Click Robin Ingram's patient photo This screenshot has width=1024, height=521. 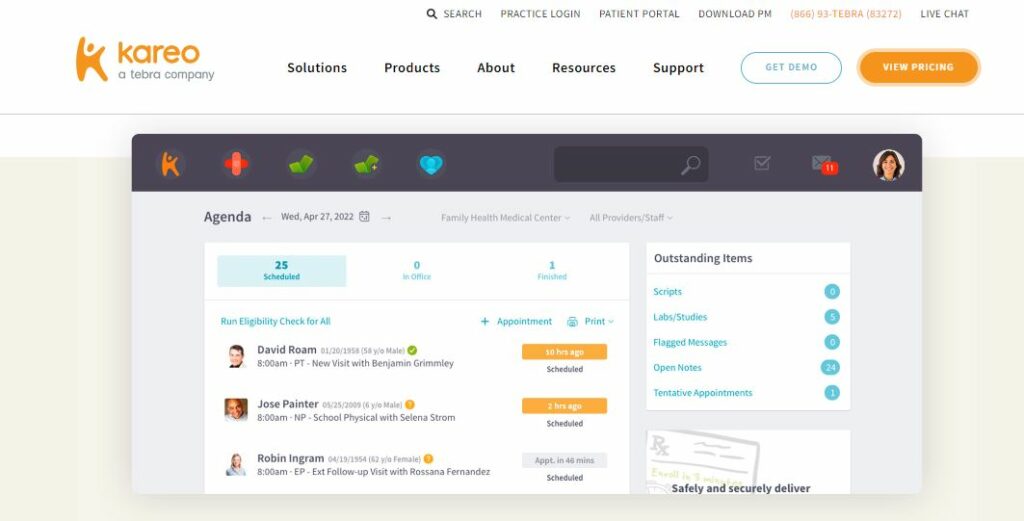(x=236, y=464)
